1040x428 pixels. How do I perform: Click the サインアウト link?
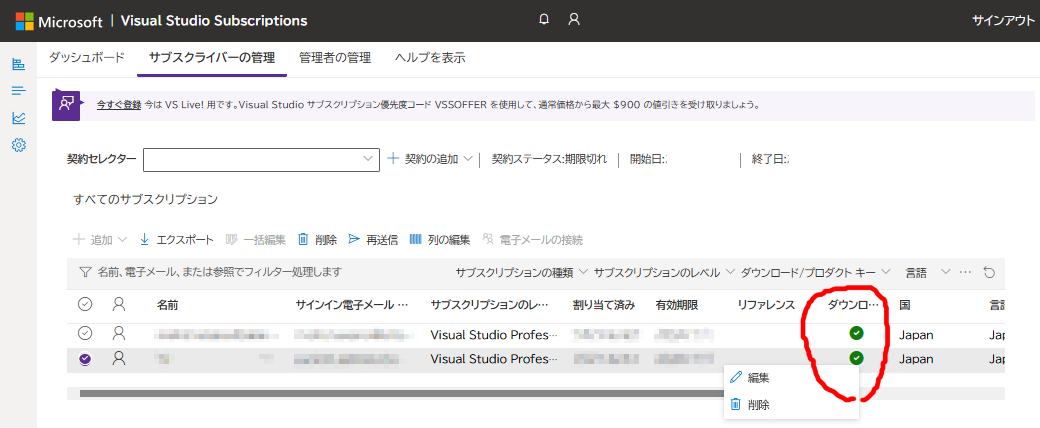coord(1004,21)
